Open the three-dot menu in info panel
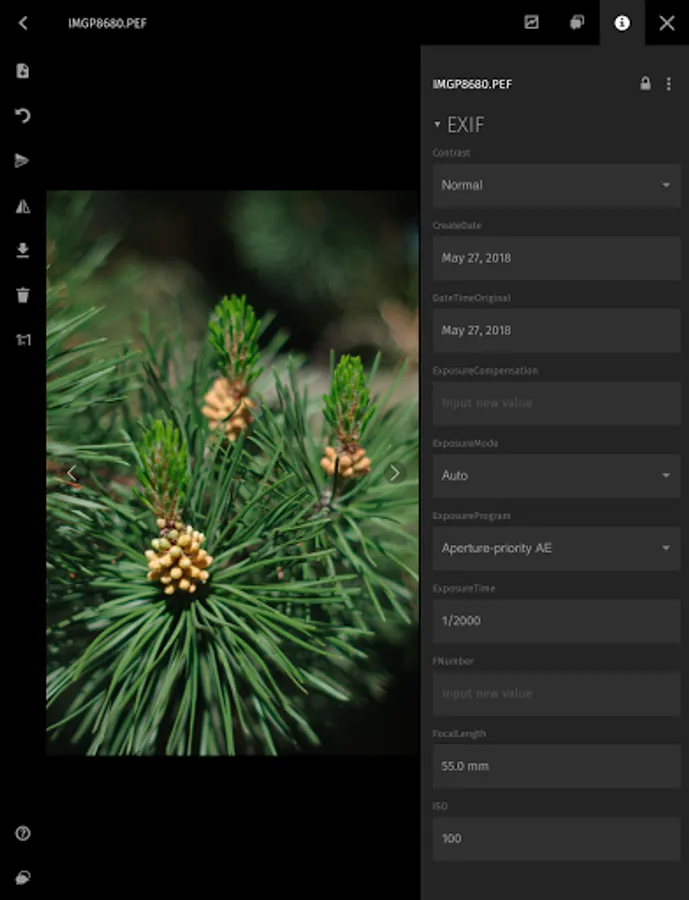The height and width of the screenshot is (900, 689). click(668, 84)
